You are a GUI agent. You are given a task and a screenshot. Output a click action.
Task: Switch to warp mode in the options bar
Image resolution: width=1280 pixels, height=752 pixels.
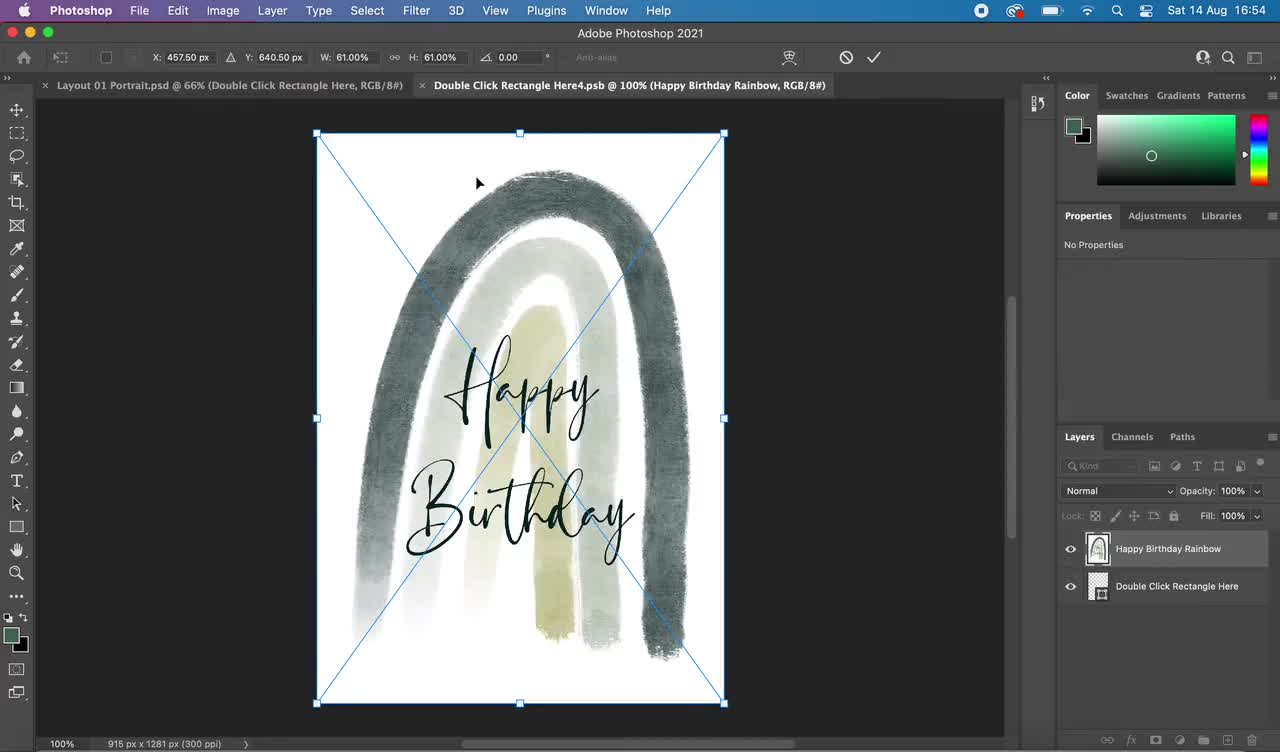(790, 58)
